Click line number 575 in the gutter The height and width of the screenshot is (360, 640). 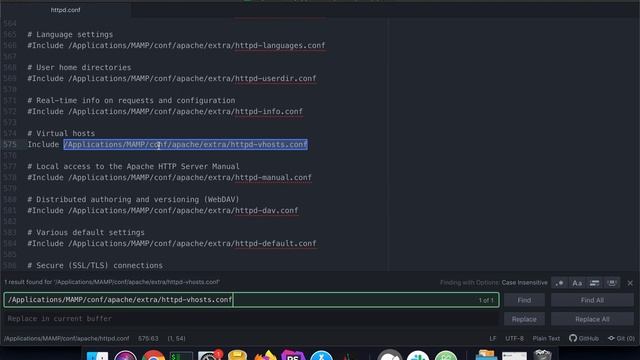(x=10, y=144)
